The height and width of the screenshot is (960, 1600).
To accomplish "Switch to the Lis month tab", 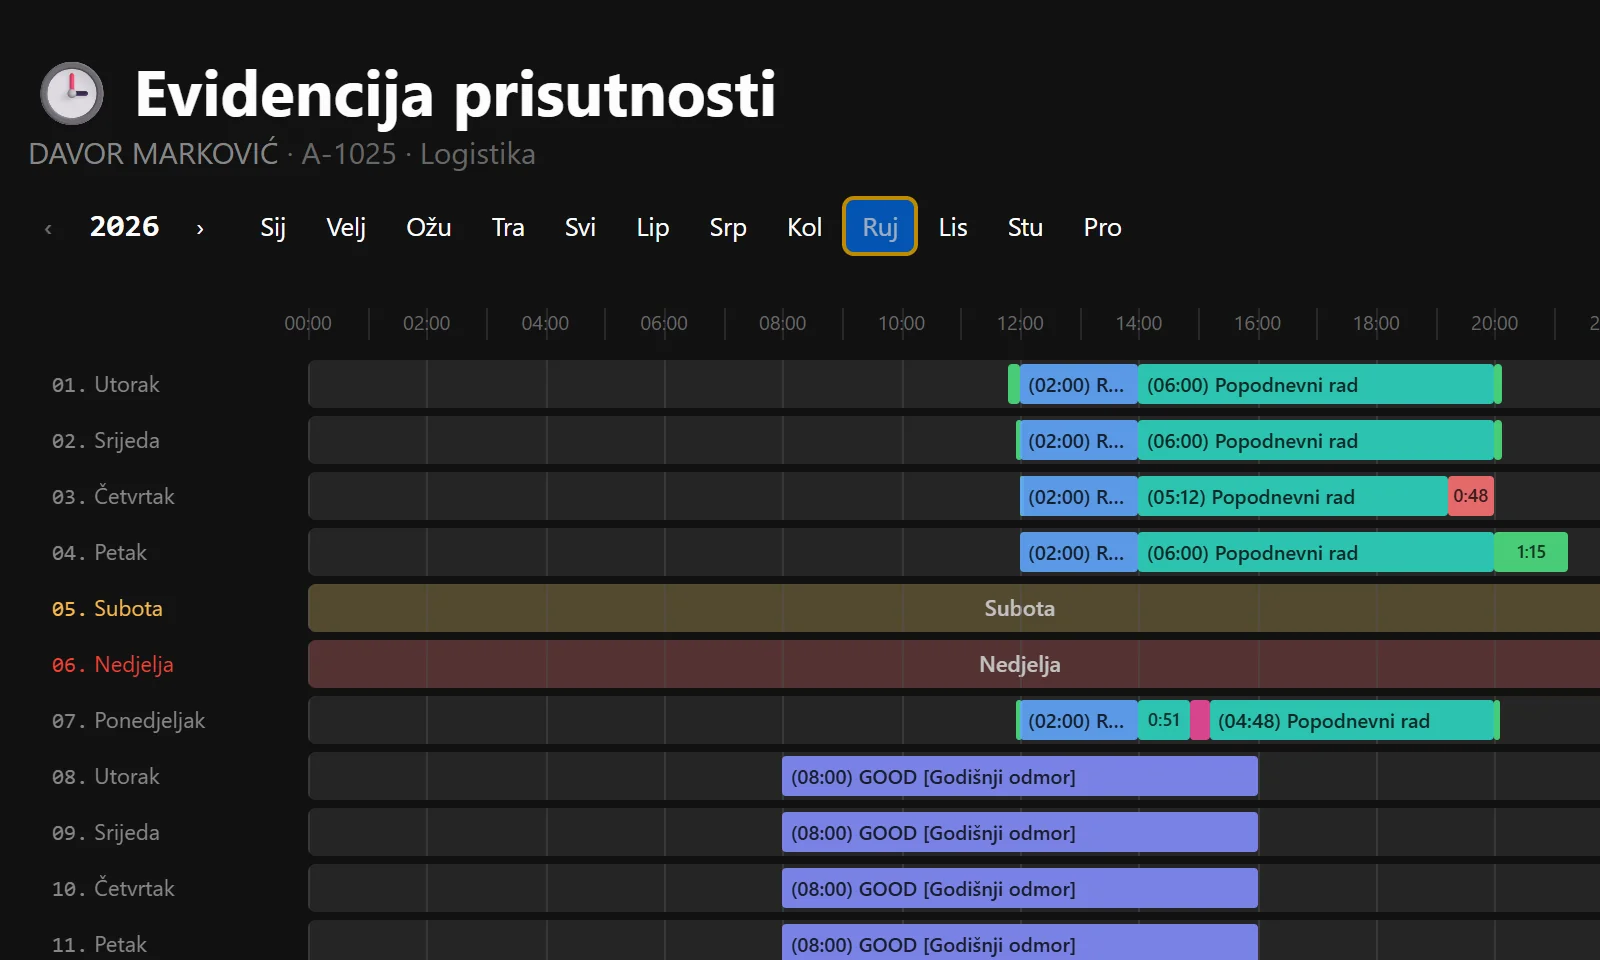I will [953, 227].
